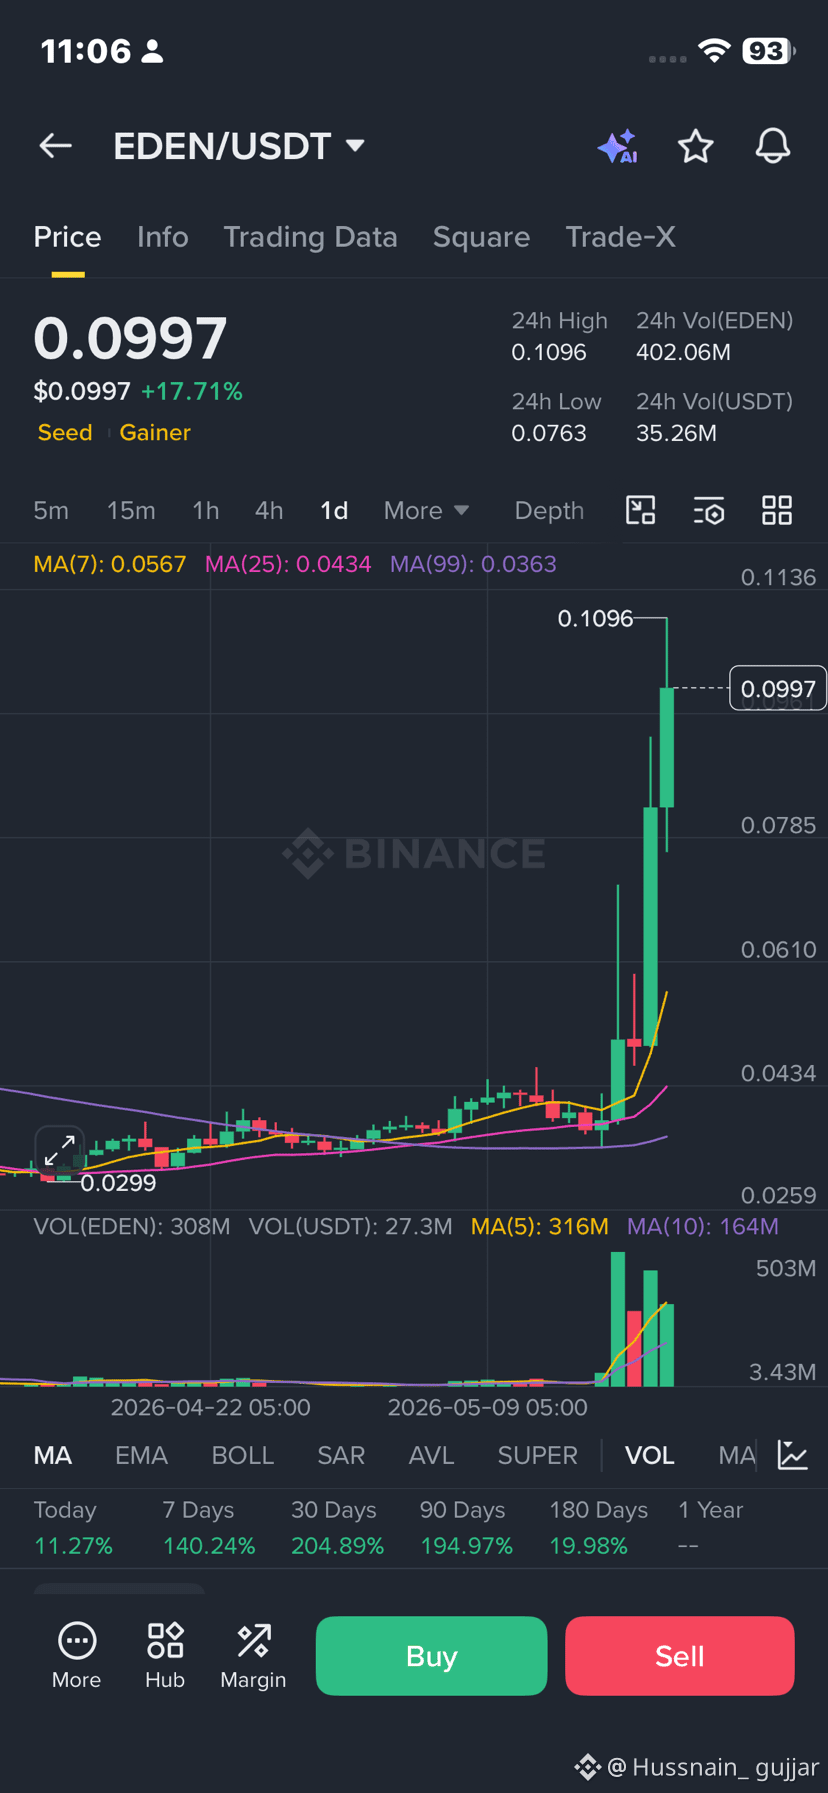Open the Margin trading icon
The image size is (828, 1793).
coord(253,1656)
